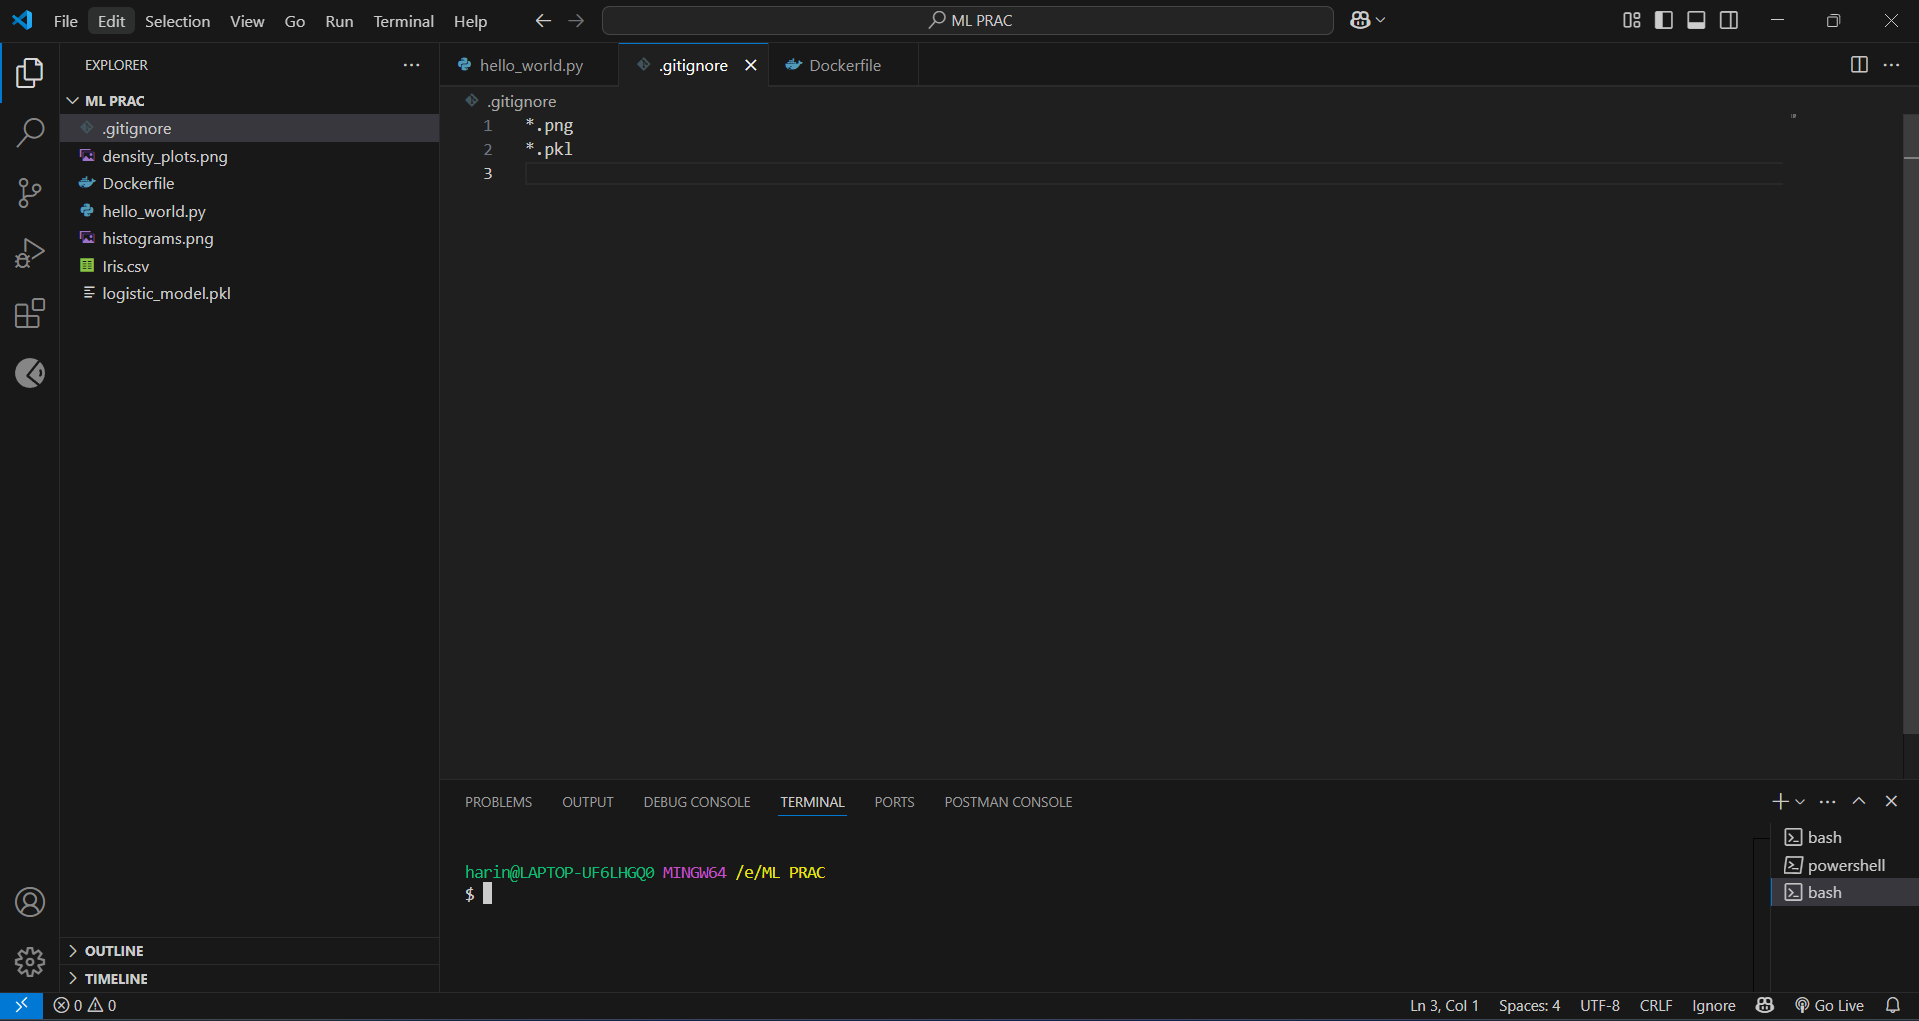
Task: Open Iris.csv file in explorer
Action: (x=250, y=266)
